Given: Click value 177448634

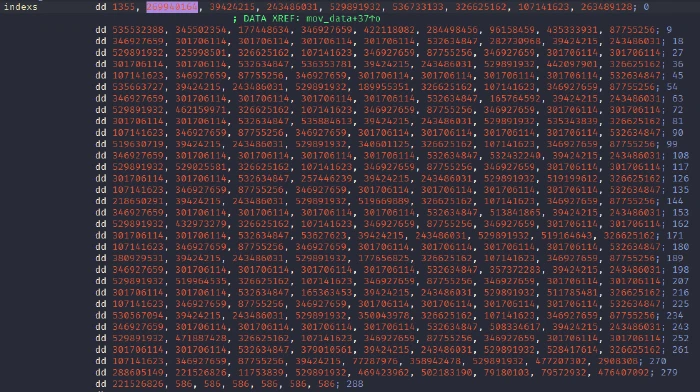Looking at the screenshot, I should [264, 30].
